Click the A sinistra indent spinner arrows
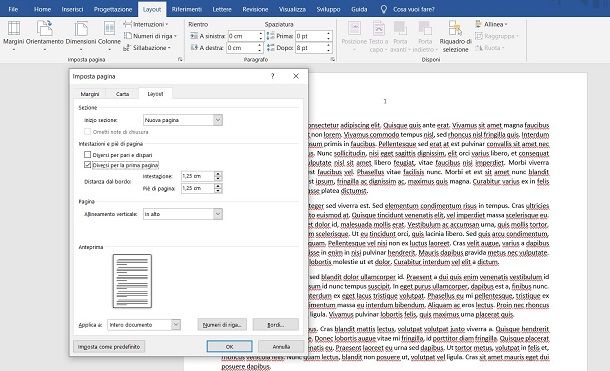Image resolution: width=610 pixels, height=371 pixels. pyautogui.click(x=261, y=36)
